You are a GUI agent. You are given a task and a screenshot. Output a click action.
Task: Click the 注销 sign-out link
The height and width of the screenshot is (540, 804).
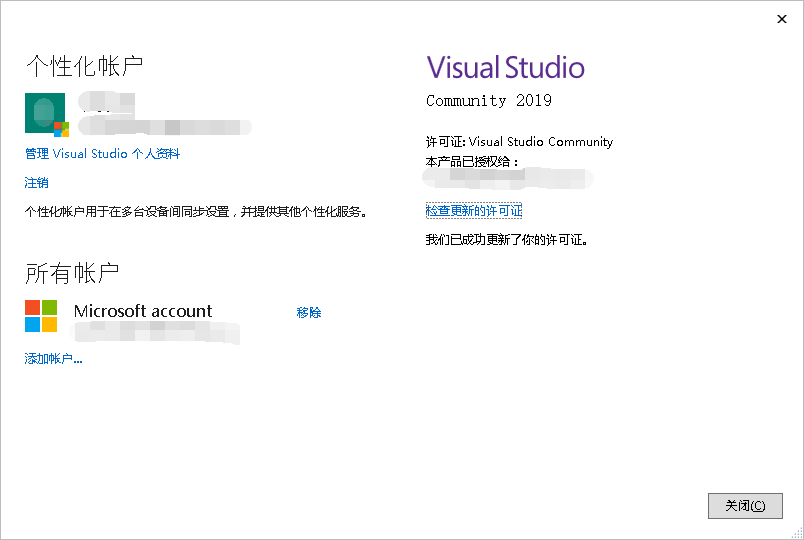coord(36,183)
